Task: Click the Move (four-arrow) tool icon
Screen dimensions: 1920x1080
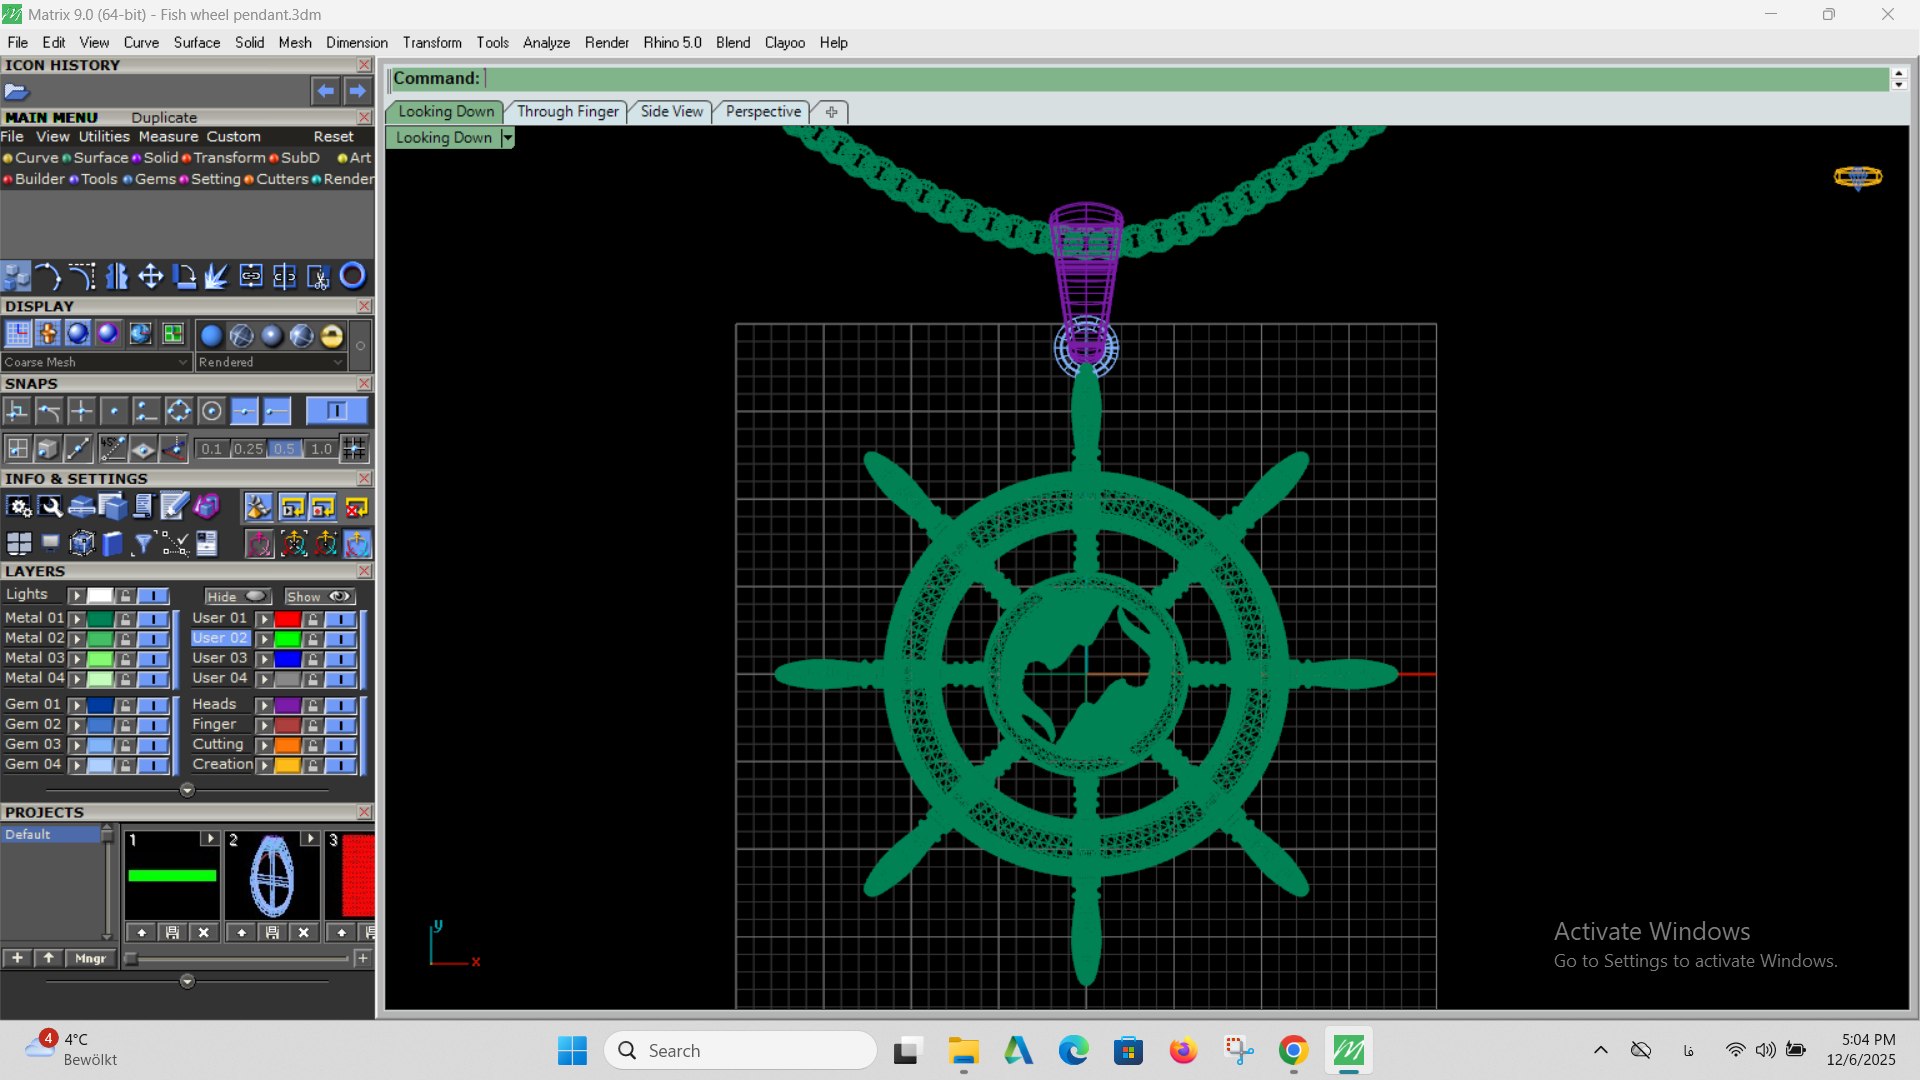Action: click(151, 276)
